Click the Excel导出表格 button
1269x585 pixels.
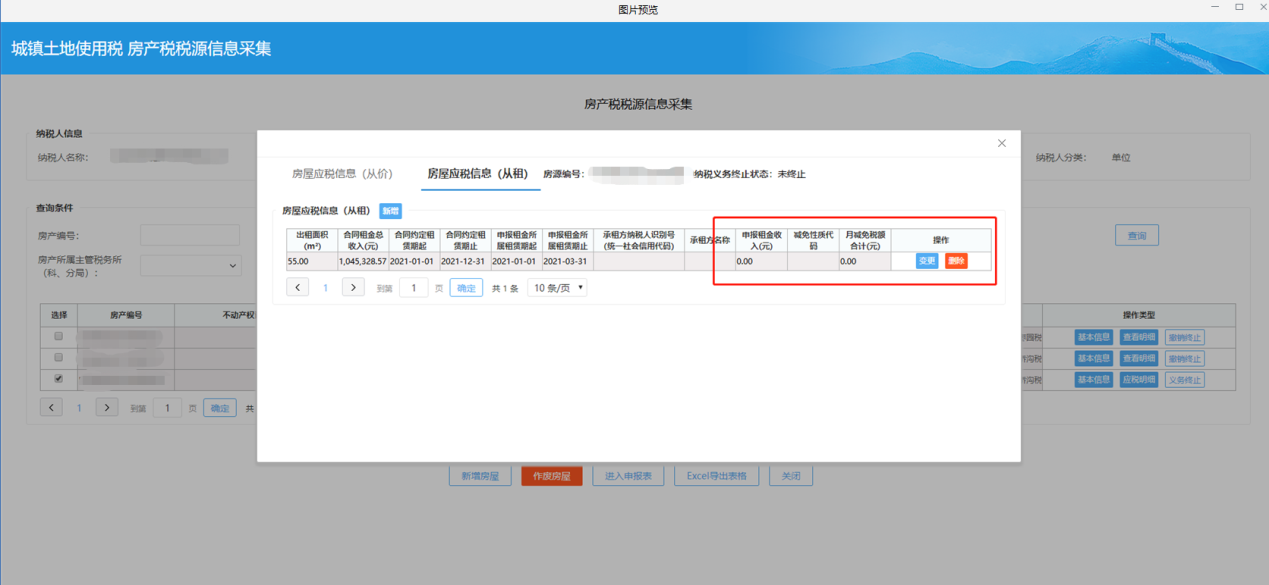point(716,476)
